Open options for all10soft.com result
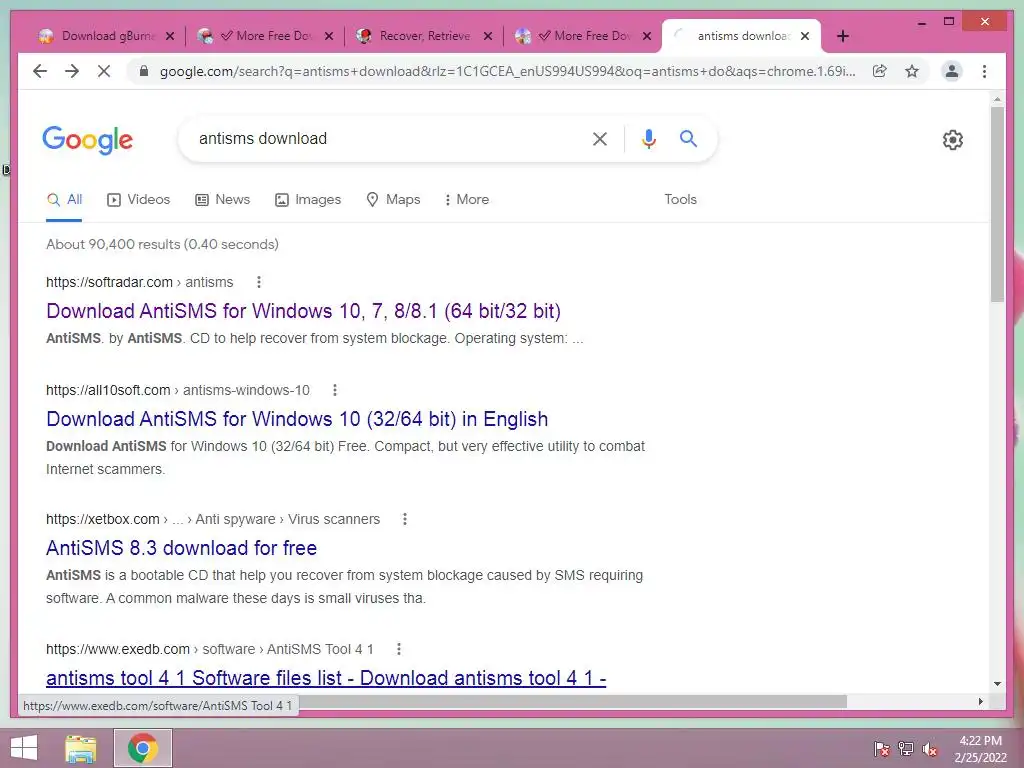The image size is (1024, 768). pos(334,390)
